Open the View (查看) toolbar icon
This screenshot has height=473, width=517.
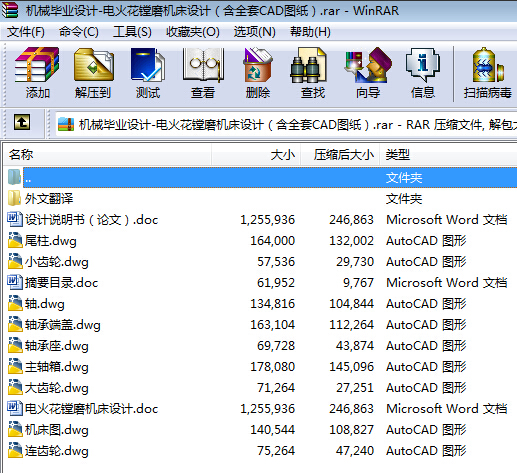pyautogui.click(x=203, y=65)
